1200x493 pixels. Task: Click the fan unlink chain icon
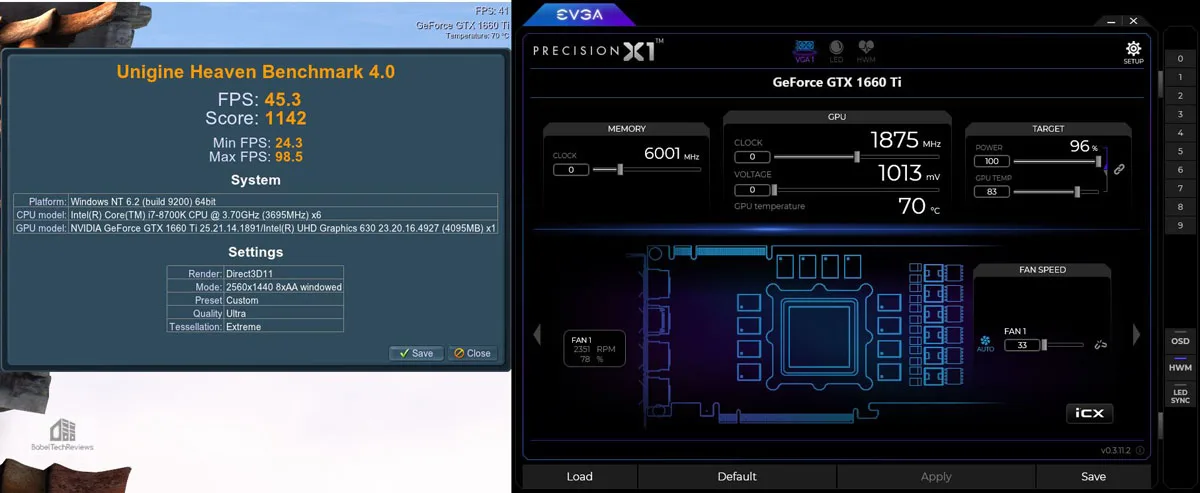coord(1100,344)
